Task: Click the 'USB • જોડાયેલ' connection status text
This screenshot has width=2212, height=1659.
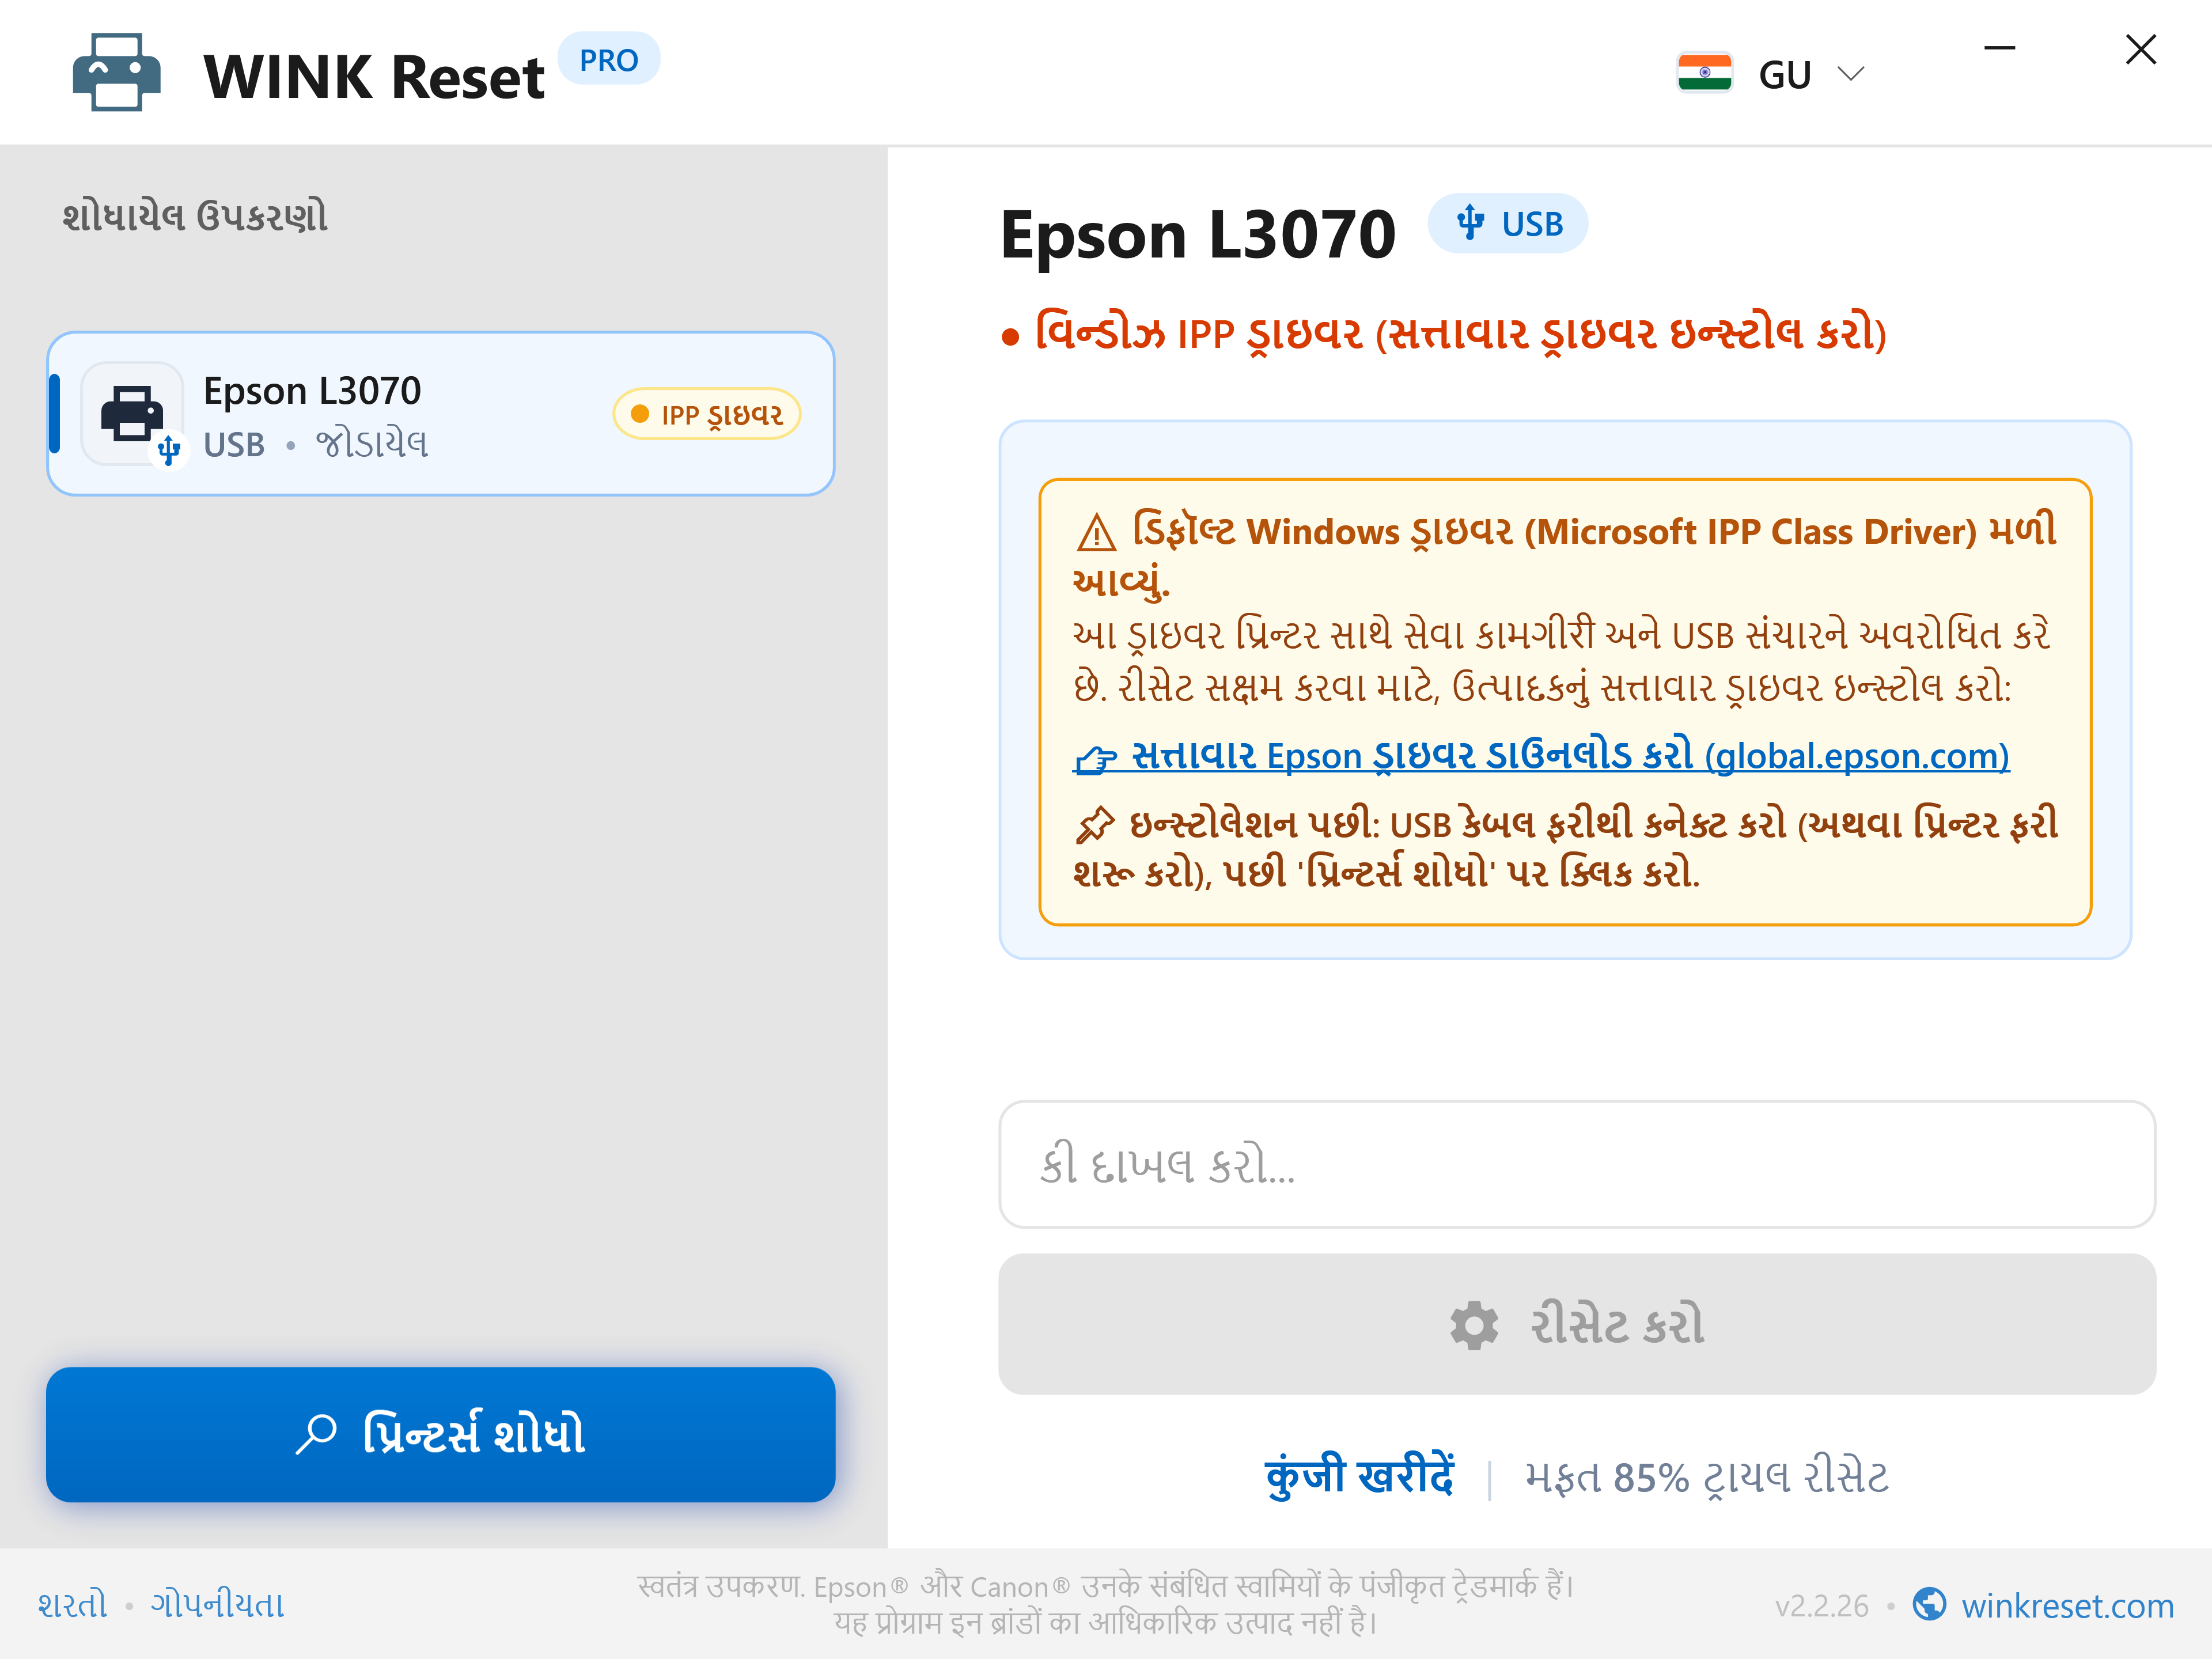Action: [x=315, y=444]
